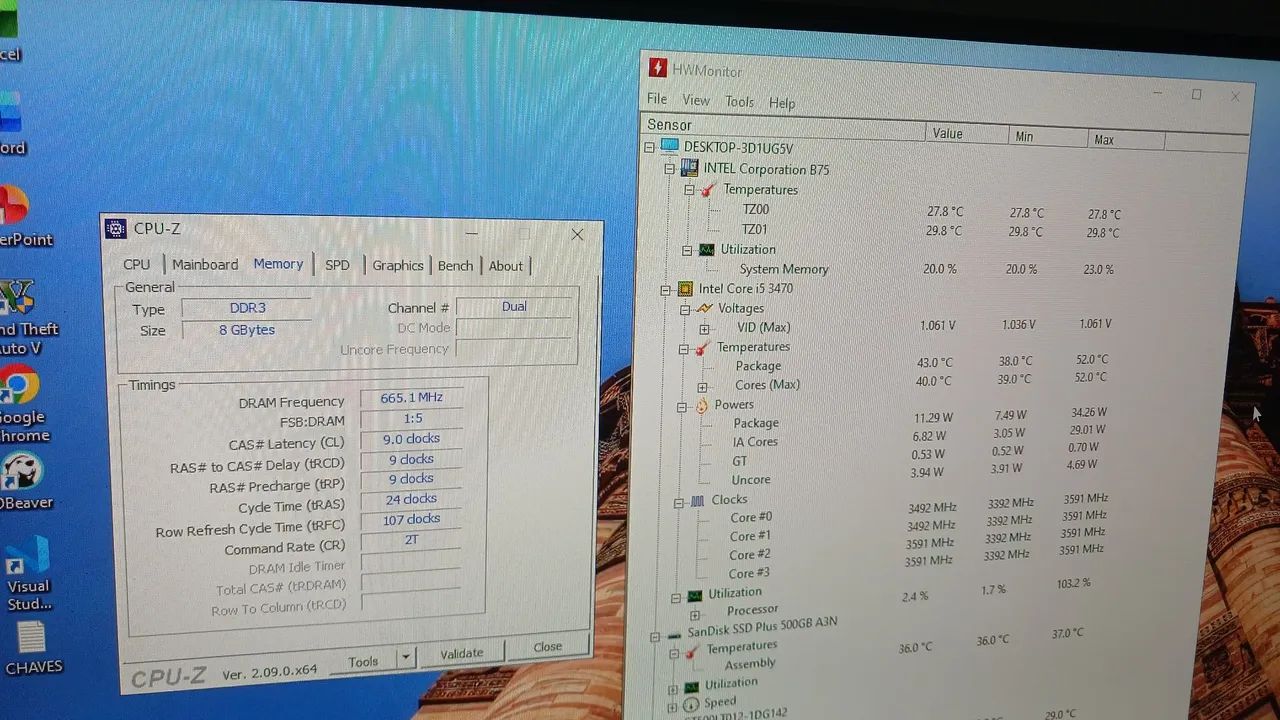Select the Assembly temperature row
1280x720 pixels.
pyautogui.click(x=750, y=664)
